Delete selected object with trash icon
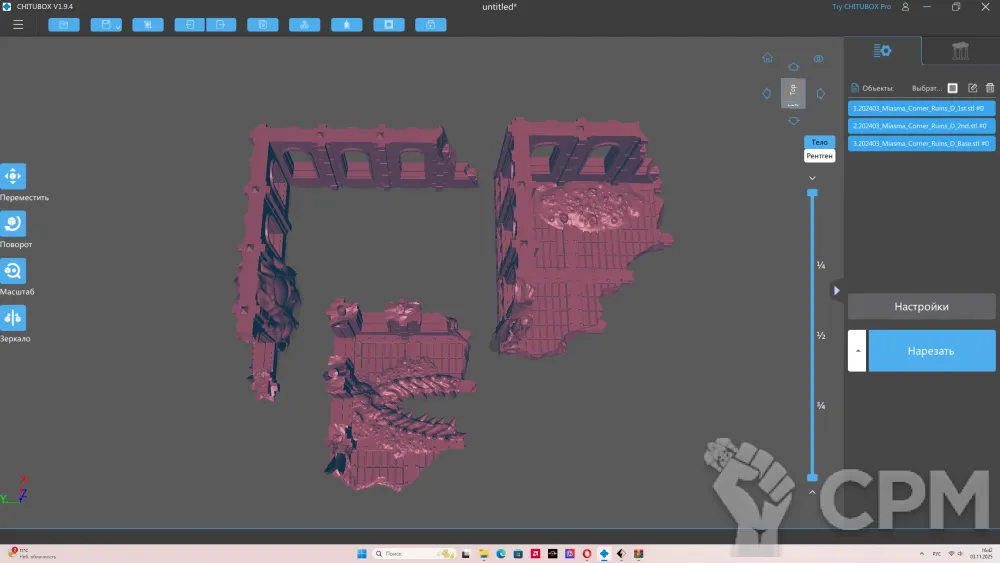 pyautogui.click(x=990, y=88)
